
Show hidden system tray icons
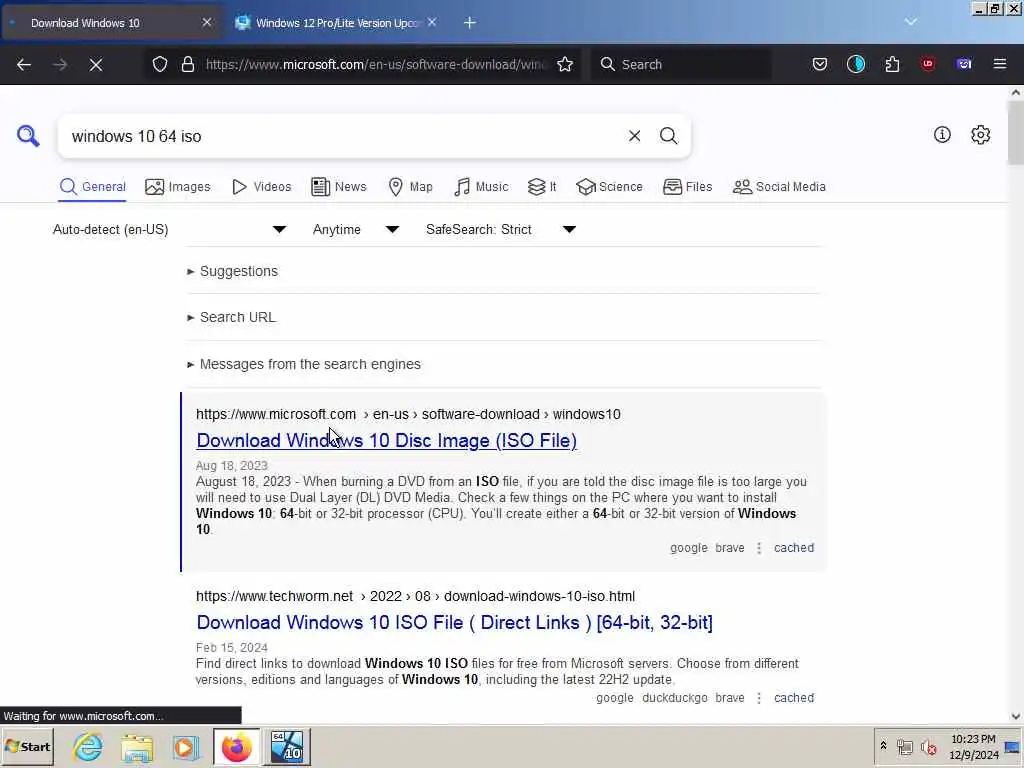click(x=883, y=746)
